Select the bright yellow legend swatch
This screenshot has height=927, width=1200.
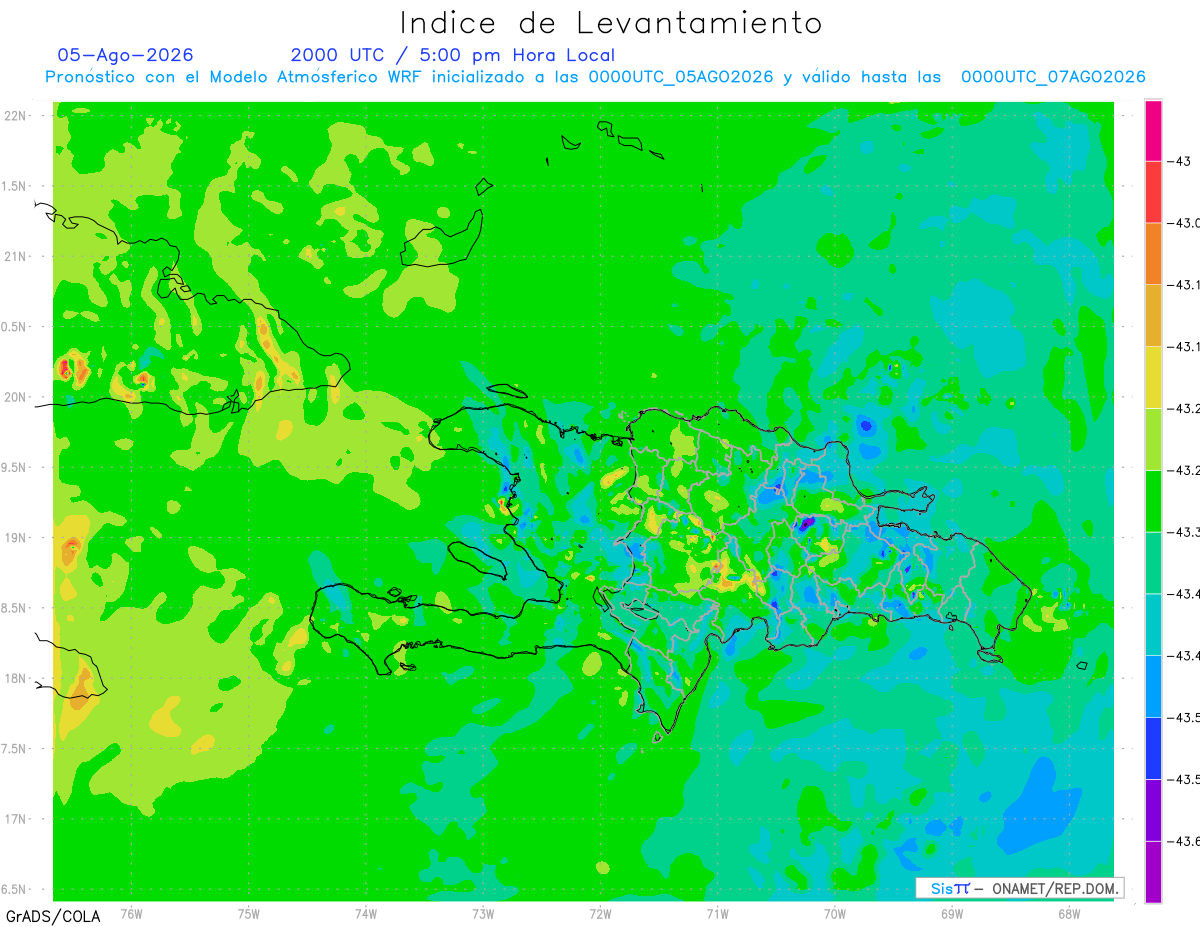1153,377
